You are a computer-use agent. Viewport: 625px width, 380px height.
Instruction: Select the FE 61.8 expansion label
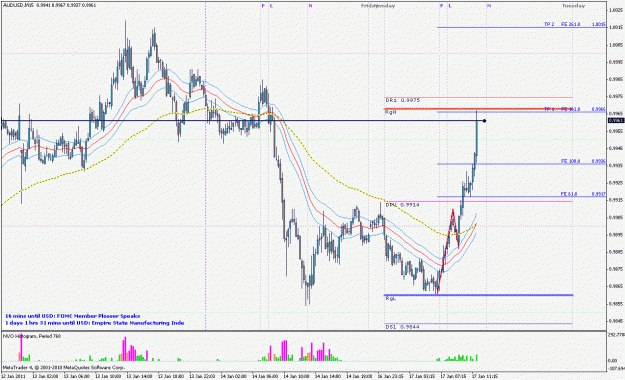tap(569, 194)
